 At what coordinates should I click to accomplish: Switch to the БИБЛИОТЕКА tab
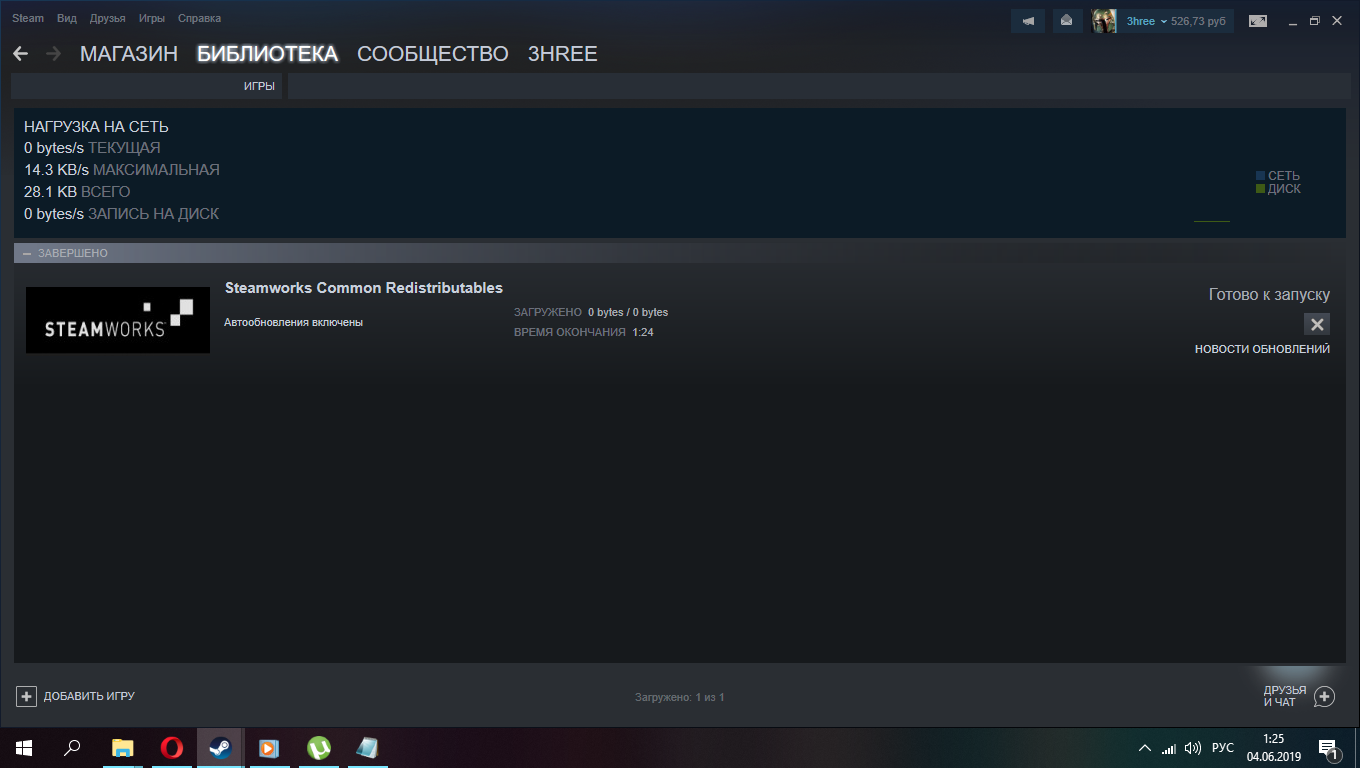[x=267, y=54]
